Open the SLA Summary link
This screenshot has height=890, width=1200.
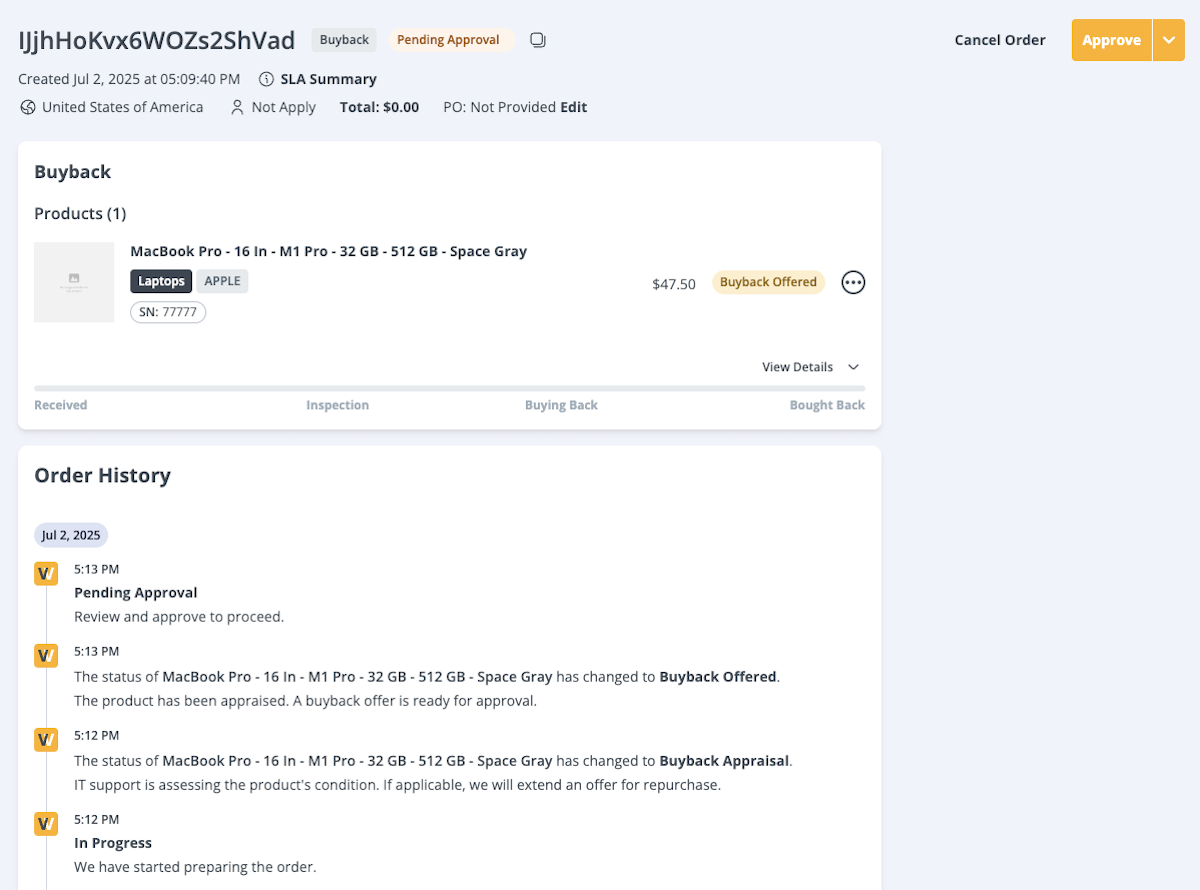[328, 79]
